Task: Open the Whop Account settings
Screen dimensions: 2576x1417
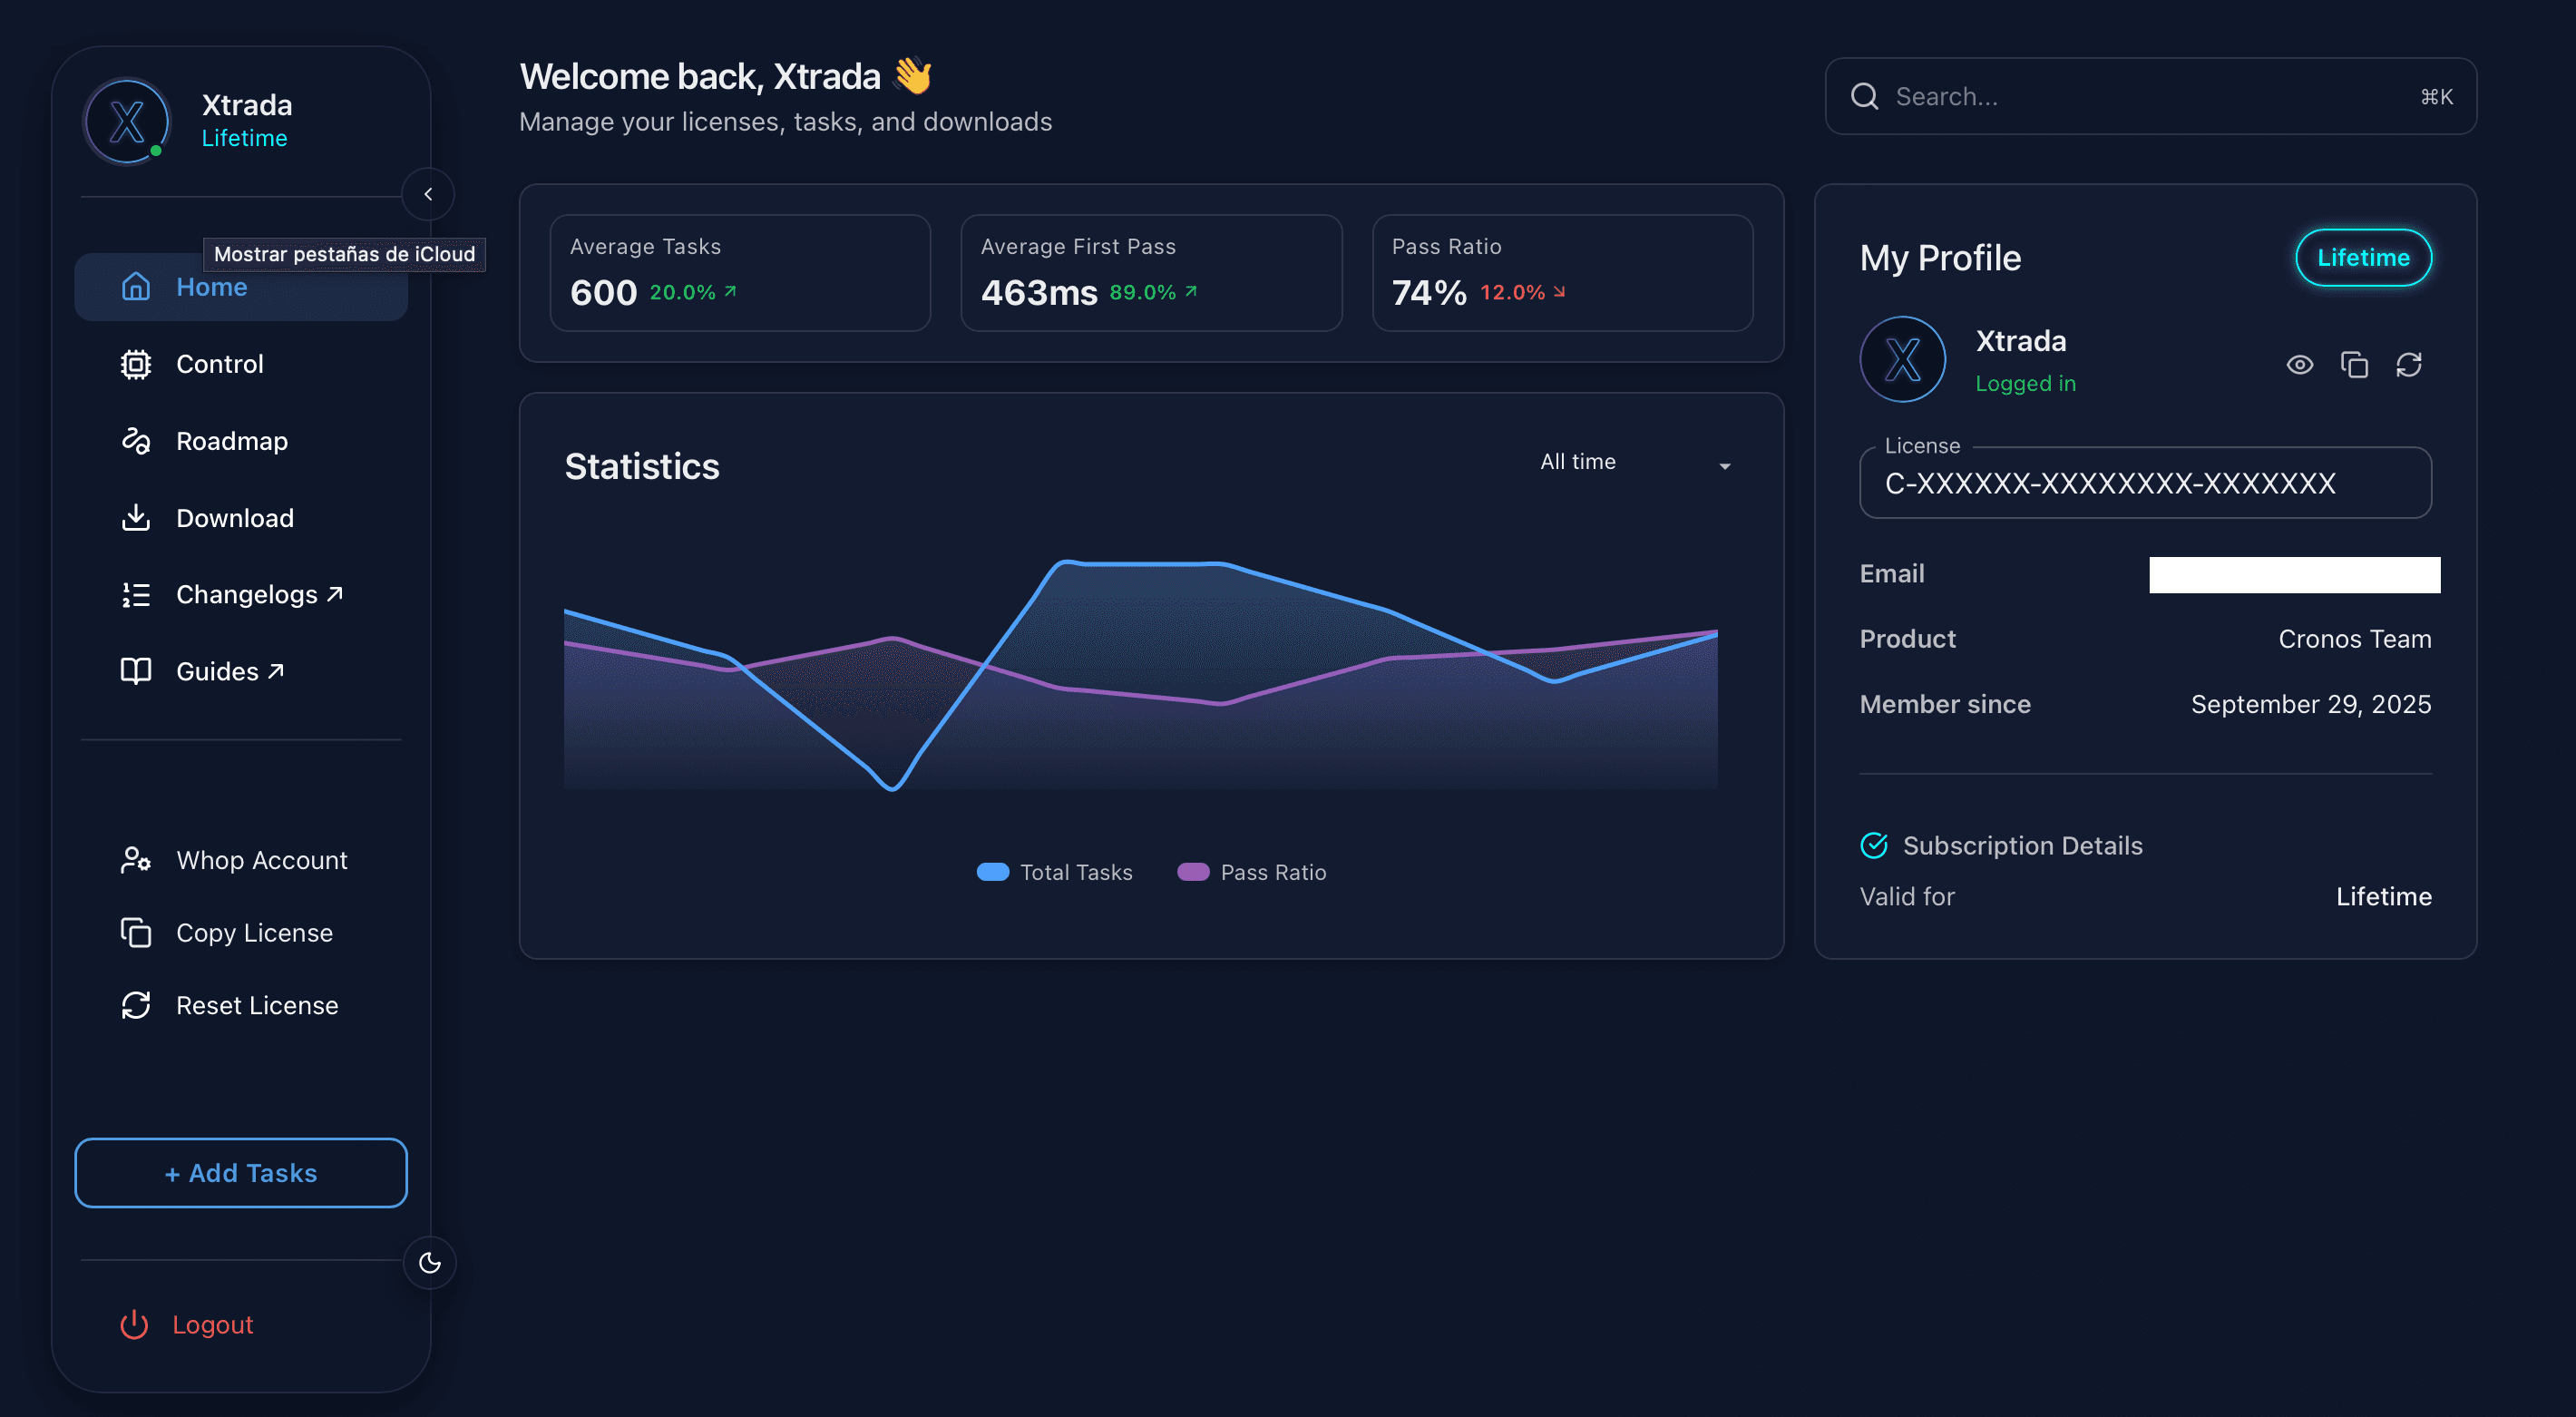Action: [x=261, y=859]
